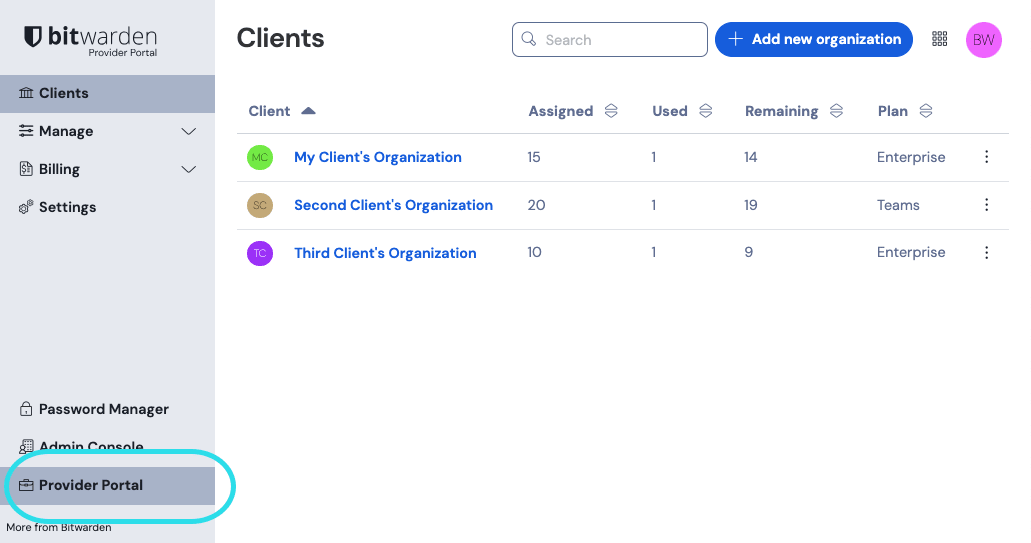This screenshot has height=543, width=1031.
Task: Open the Manage sidebar section
Action: tap(107, 131)
